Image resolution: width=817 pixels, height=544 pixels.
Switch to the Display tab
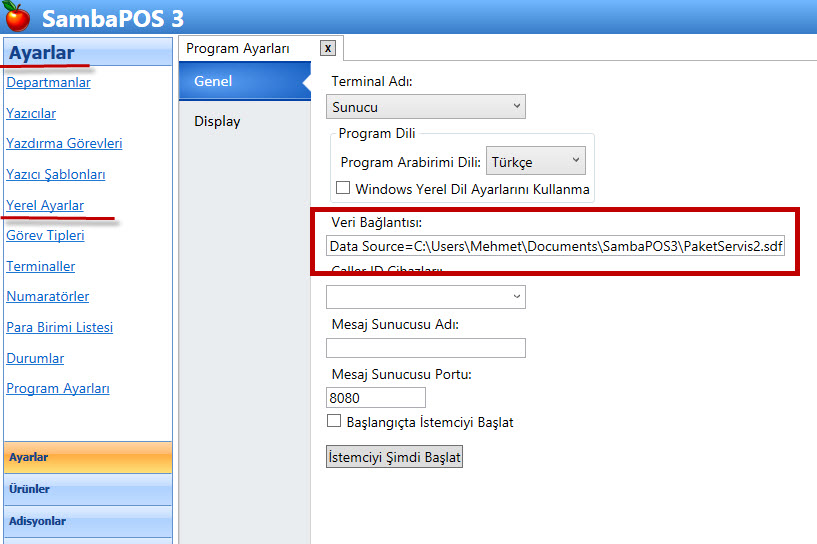pyautogui.click(x=217, y=122)
